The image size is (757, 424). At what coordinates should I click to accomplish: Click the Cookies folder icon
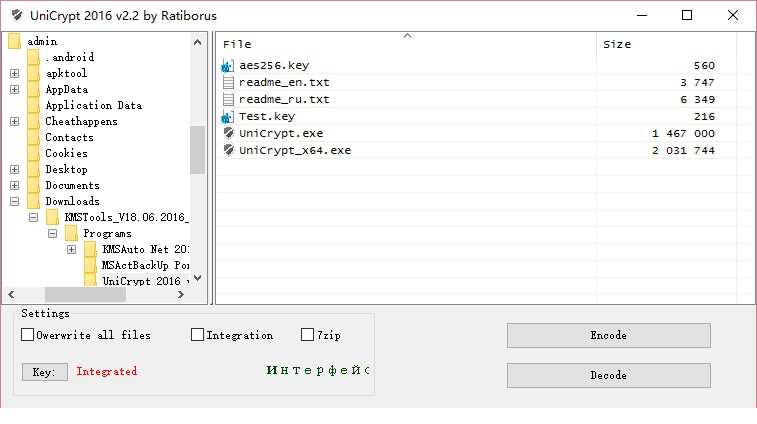pyautogui.click(x=33, y=153)
